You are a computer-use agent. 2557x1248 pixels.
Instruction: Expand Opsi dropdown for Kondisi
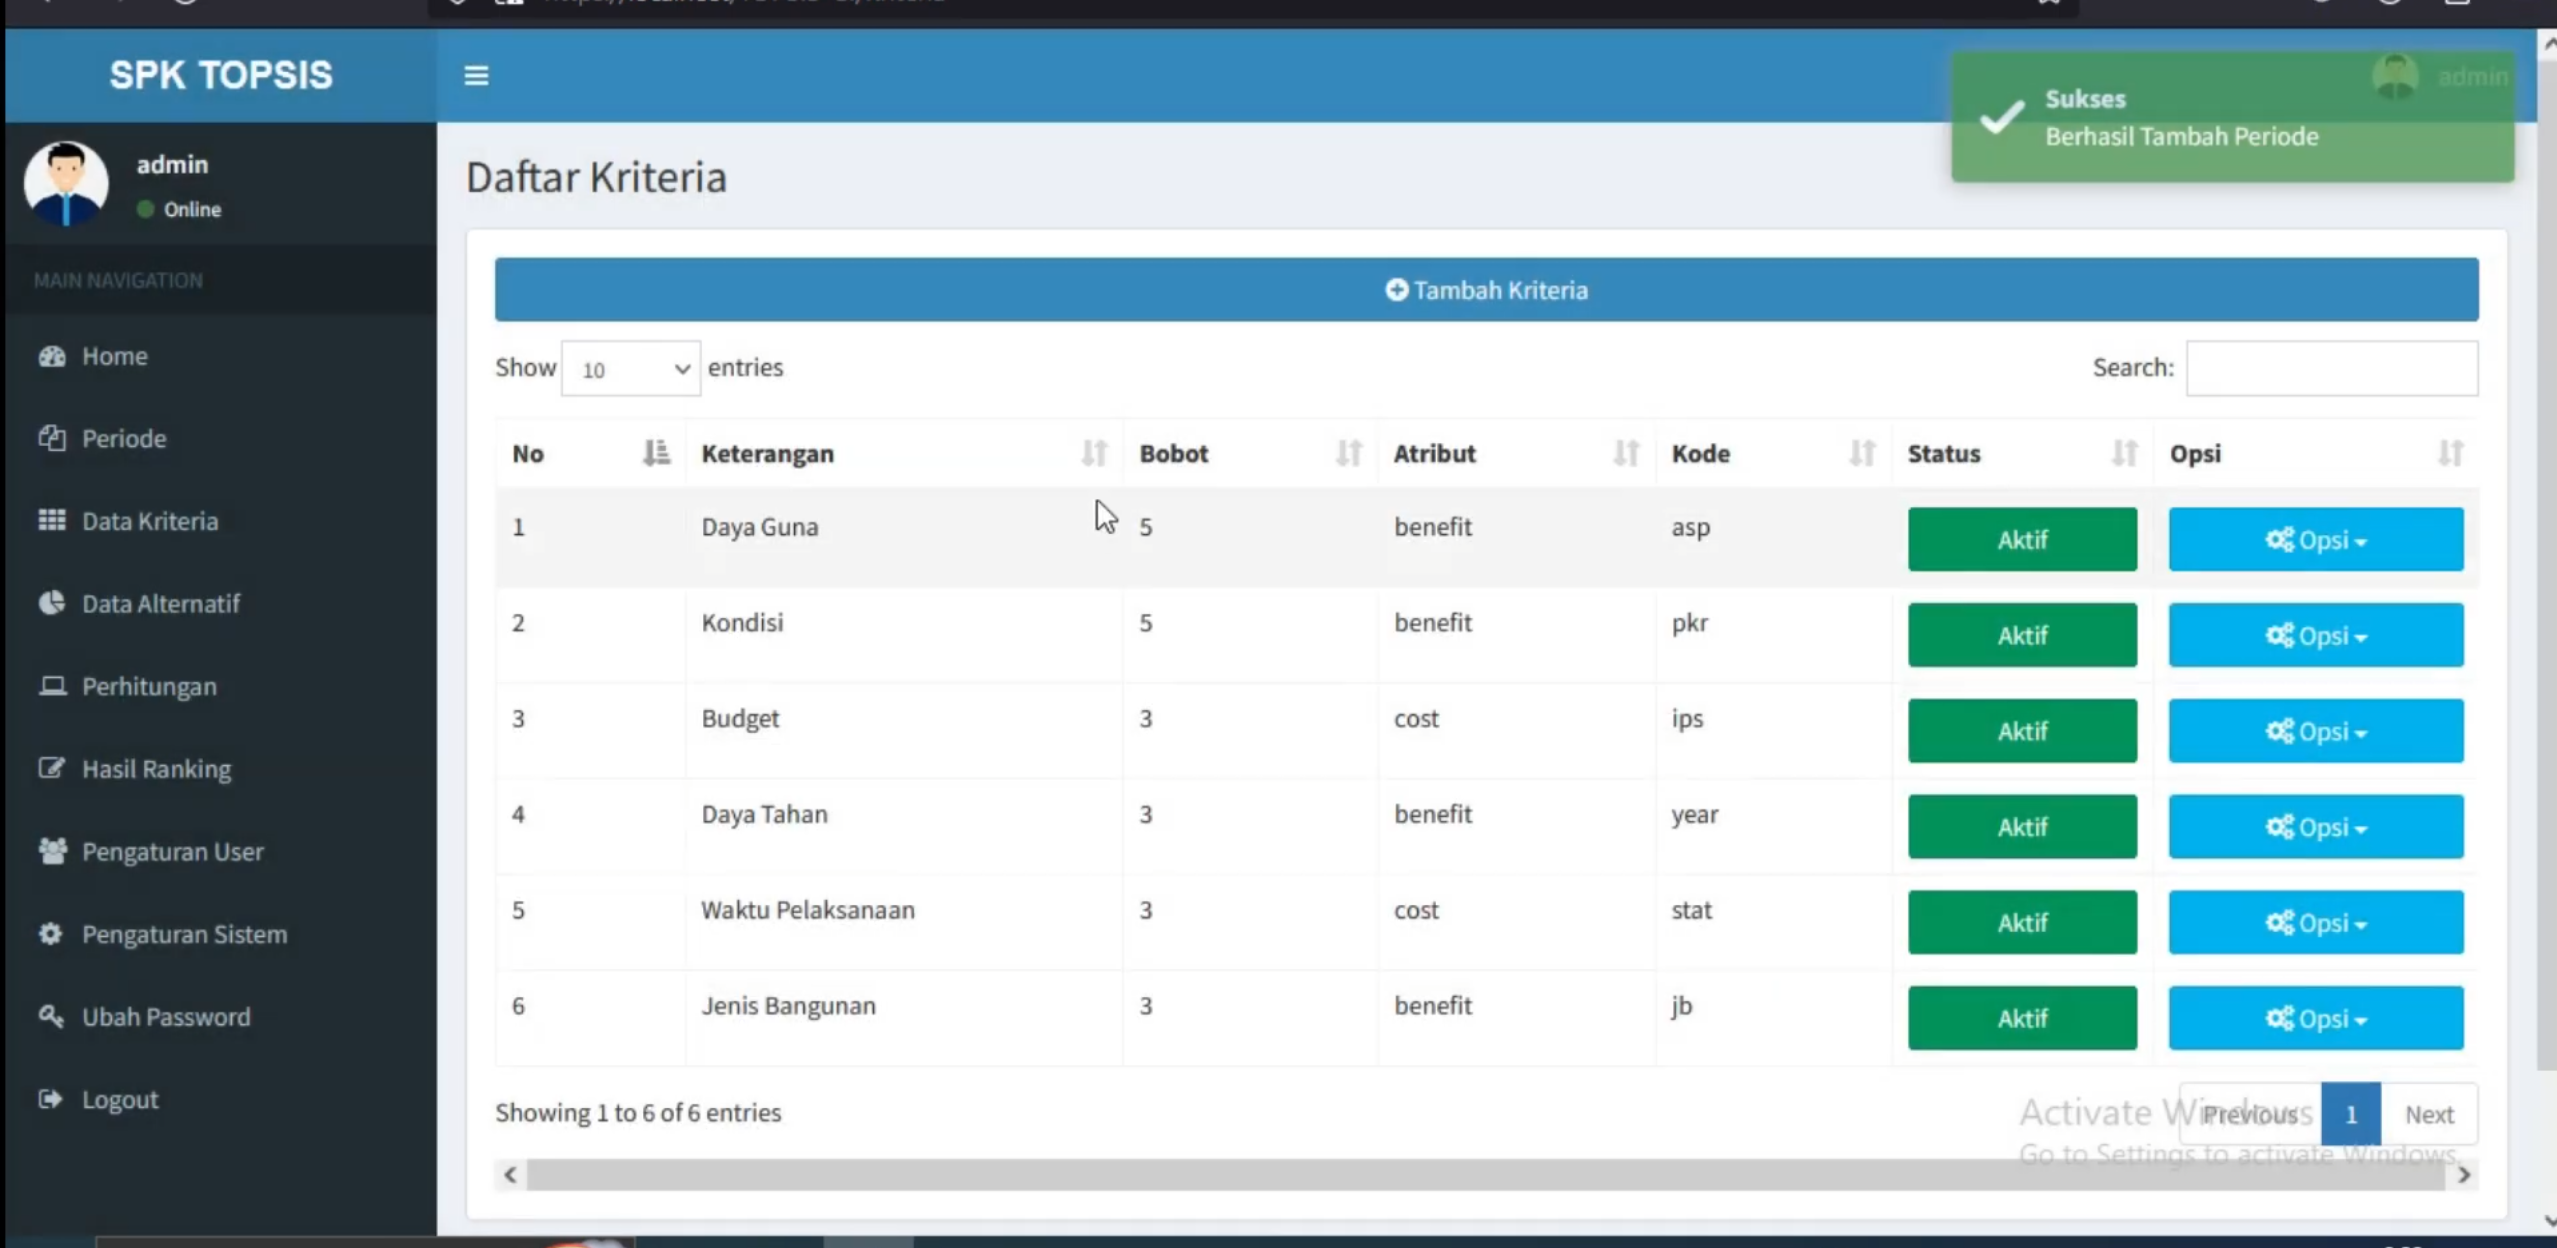click(2315, 635)
